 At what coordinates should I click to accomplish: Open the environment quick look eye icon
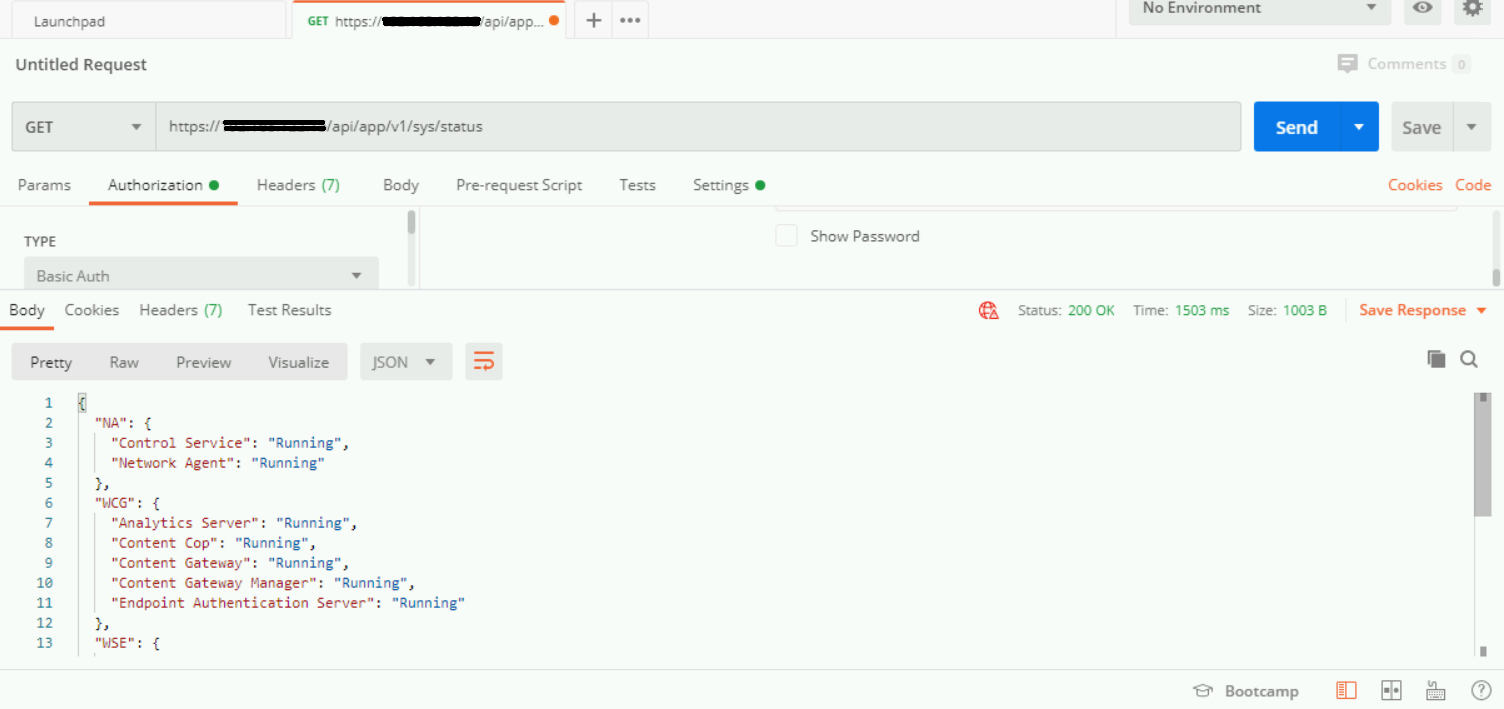(x=1422, y=9)
